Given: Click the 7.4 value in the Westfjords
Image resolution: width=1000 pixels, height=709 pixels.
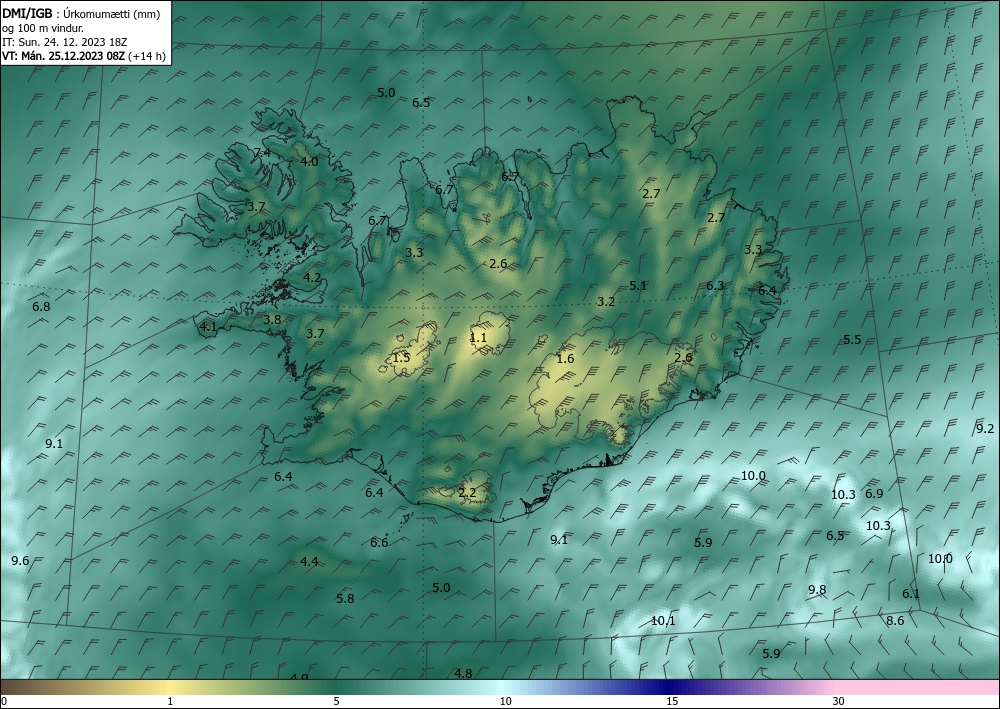Looking at the screenshot, I should [x=261, y=152].
